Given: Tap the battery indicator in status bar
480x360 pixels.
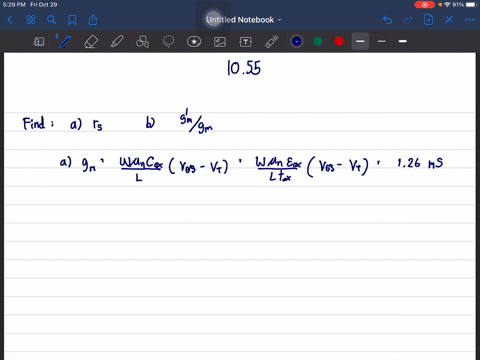Looking at the screenshot, I should (471, 5).
